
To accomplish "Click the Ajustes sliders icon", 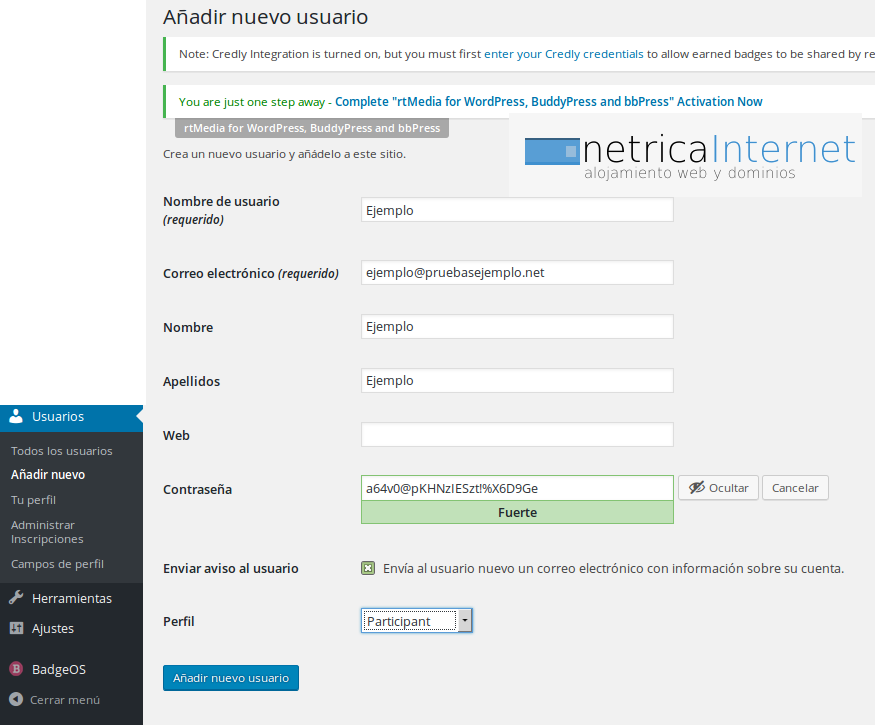I will point(16,628).
